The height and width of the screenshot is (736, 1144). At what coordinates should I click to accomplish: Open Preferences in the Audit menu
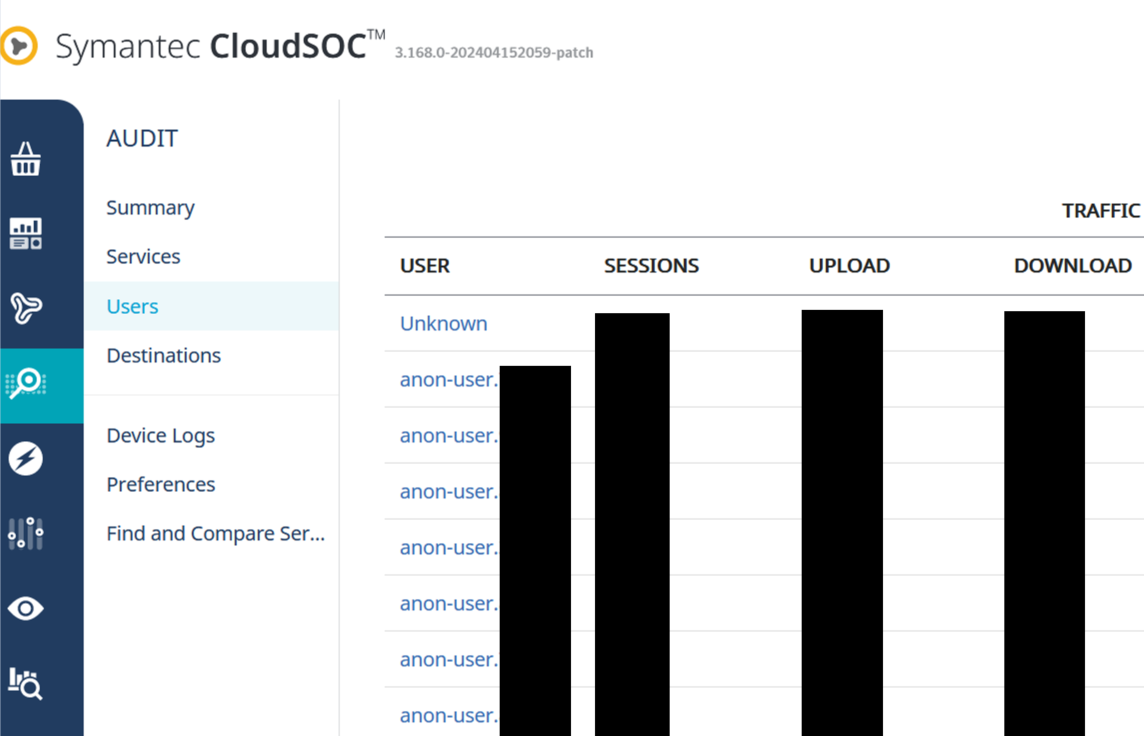coord(160,485)
